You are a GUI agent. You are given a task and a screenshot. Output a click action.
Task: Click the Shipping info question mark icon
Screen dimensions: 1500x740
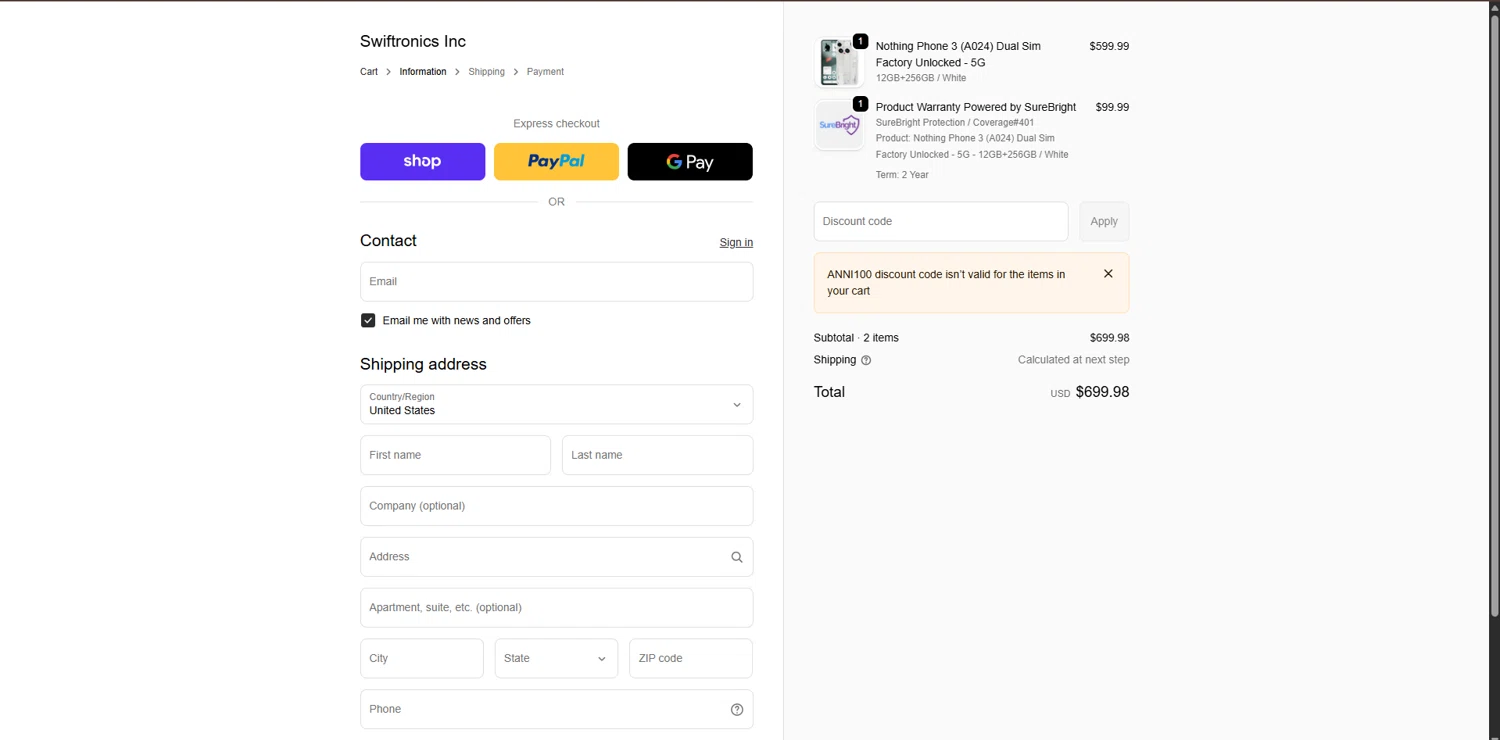coord(866,360)
